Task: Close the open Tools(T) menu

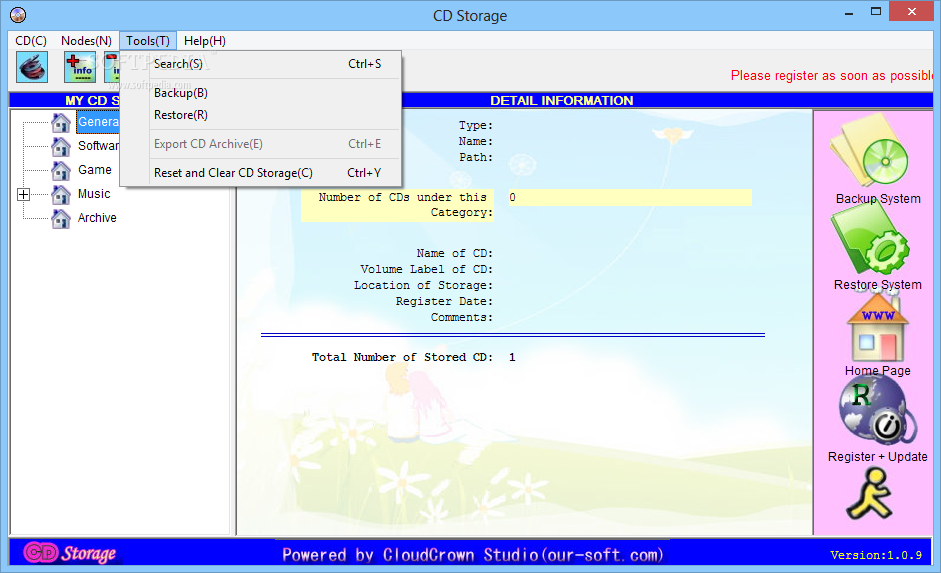Action: tap(148, 41)
